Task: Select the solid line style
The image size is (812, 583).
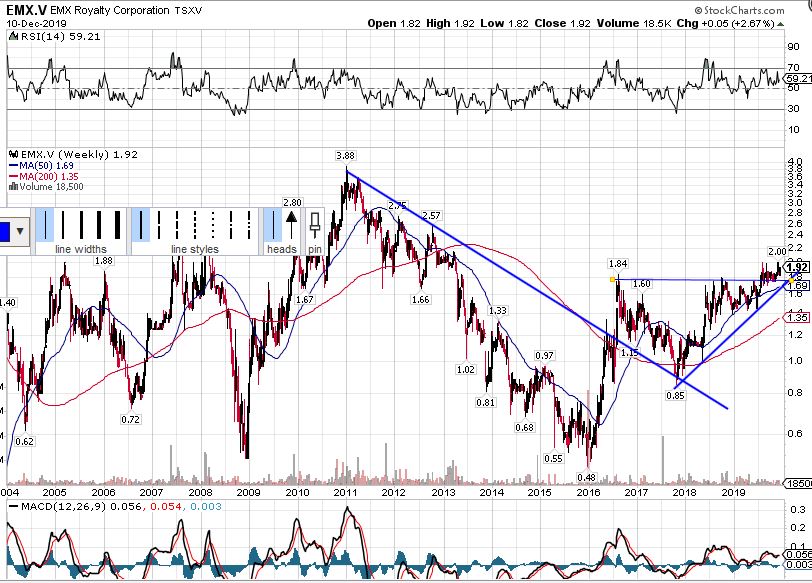Action: point(141,225)
